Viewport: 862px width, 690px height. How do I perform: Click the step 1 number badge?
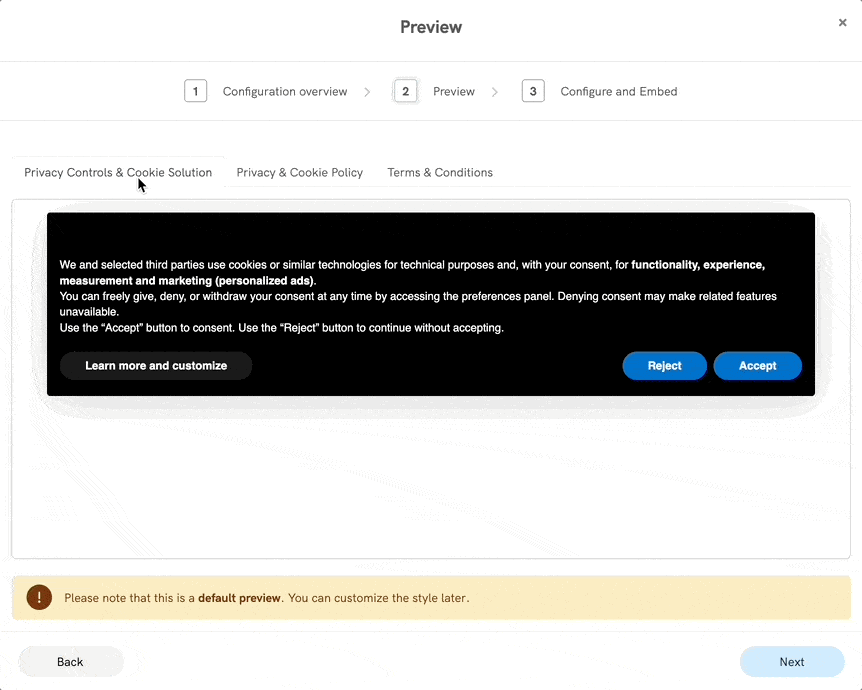point(196,90)
